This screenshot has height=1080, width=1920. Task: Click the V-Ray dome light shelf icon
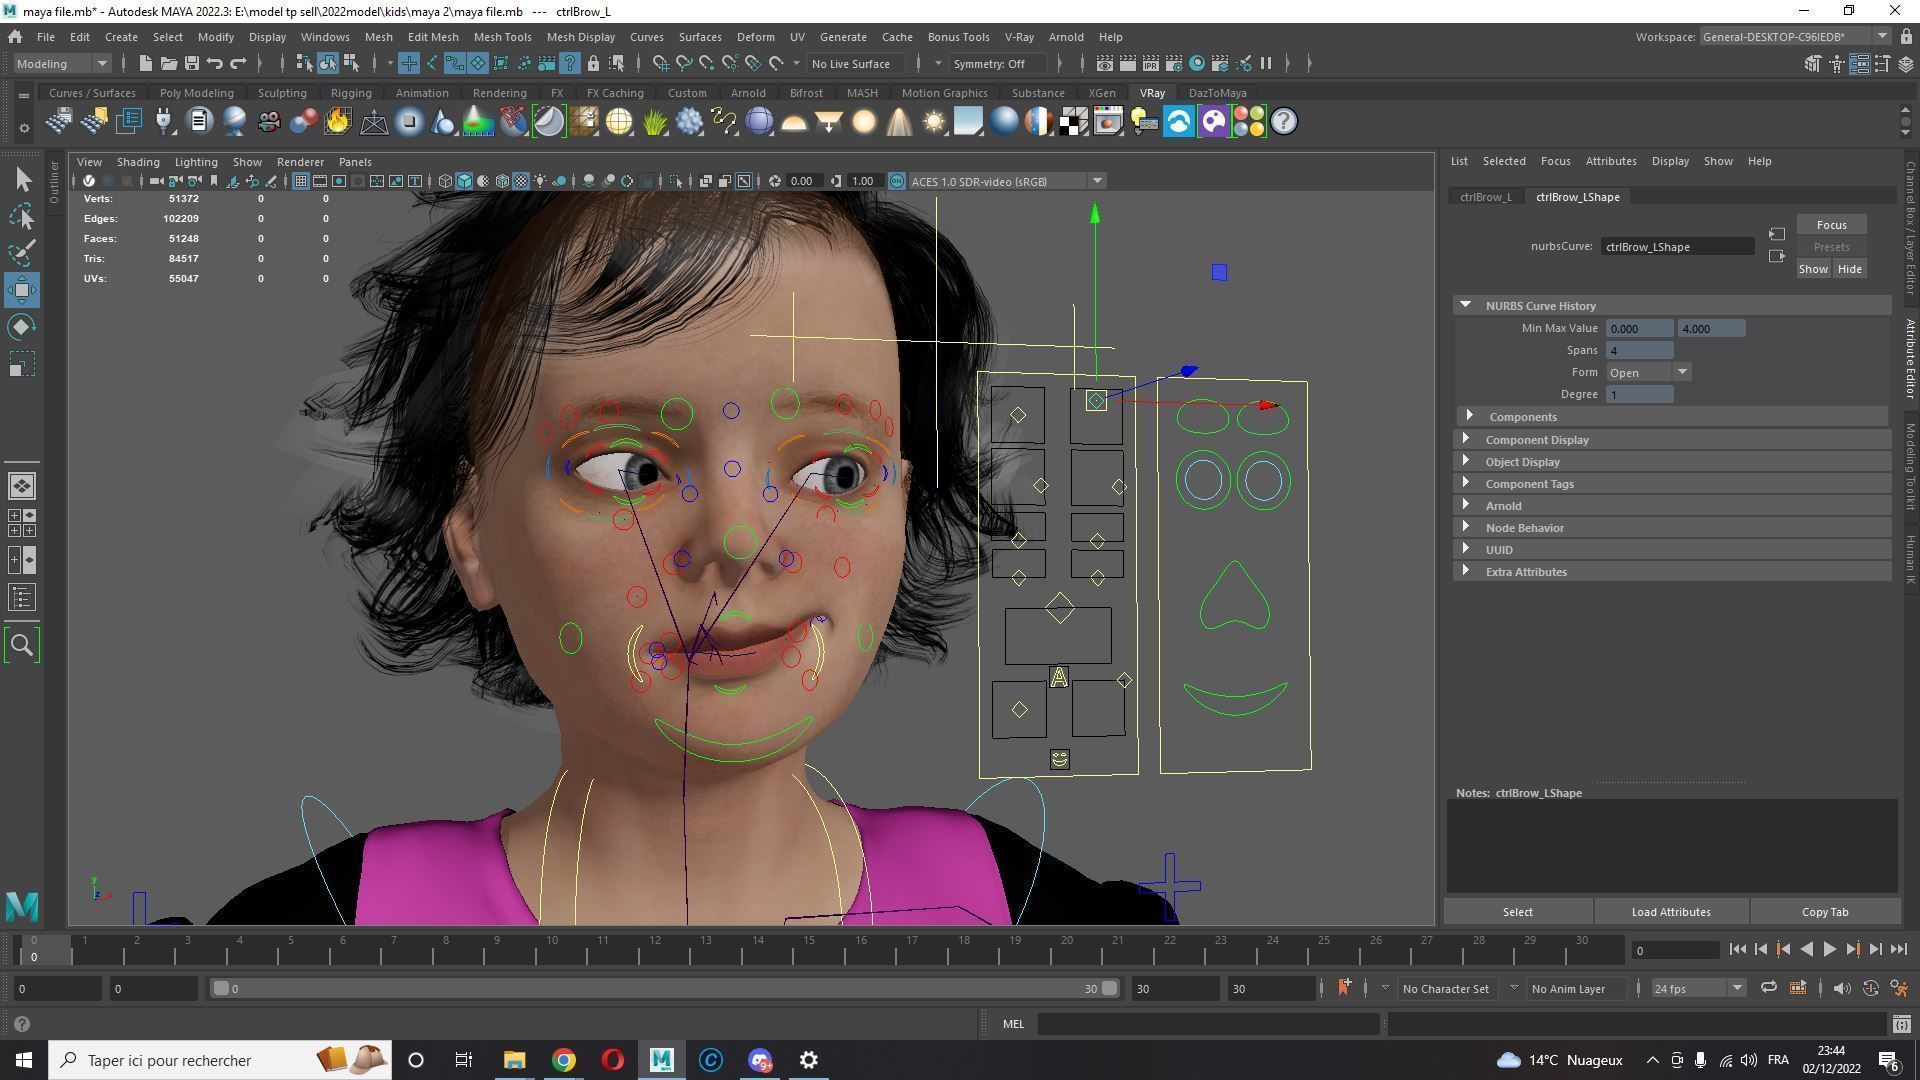pyautogui.click(x=794, y=122)
